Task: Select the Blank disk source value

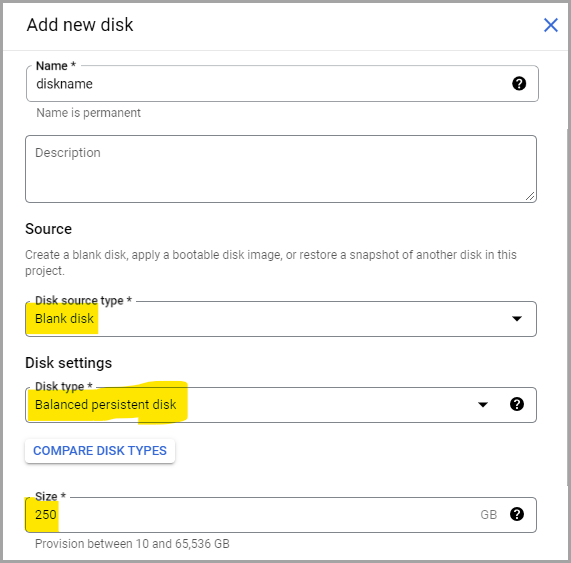Action: click(64, 319)
